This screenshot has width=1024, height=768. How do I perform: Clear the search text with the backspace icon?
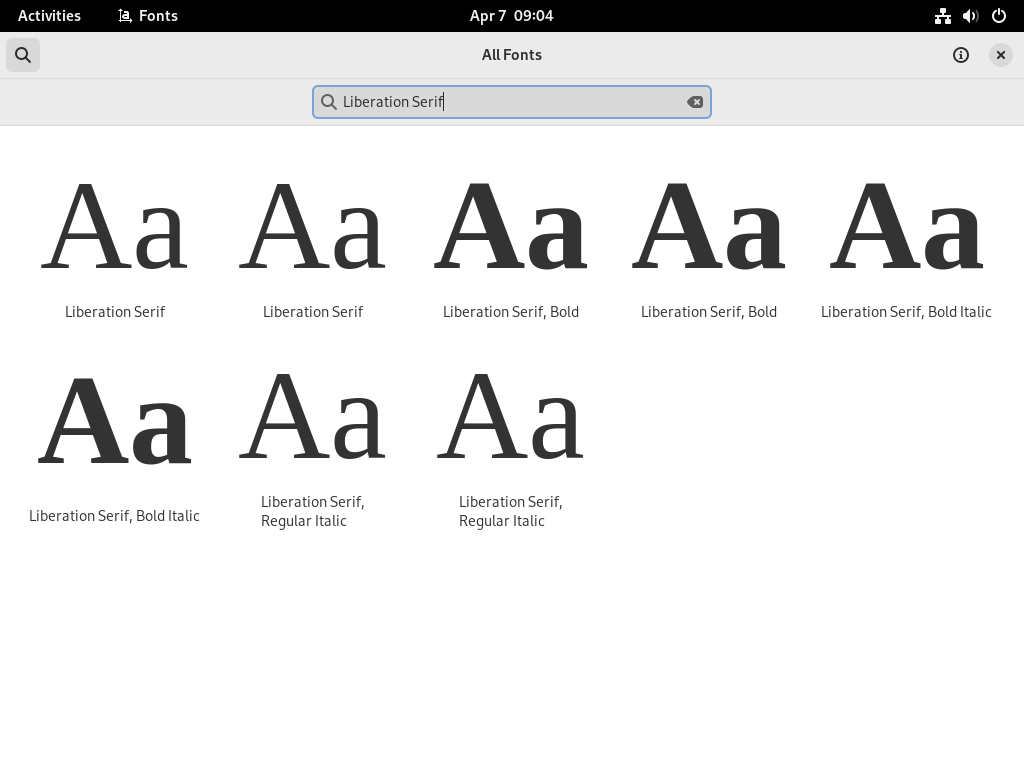point(695,102)
